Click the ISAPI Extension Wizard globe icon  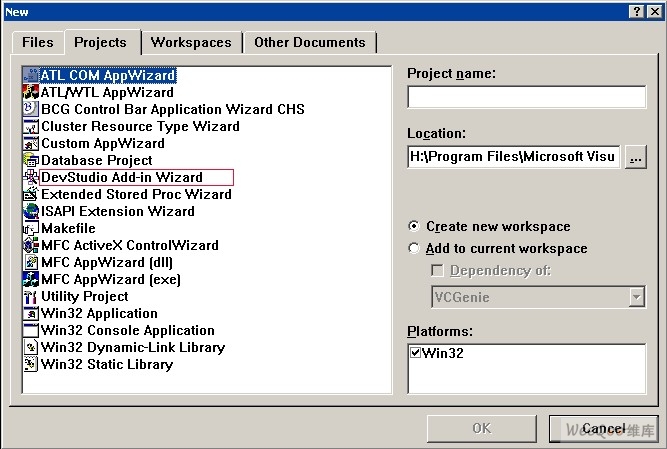pyautogui.click(x=31, y=211)
